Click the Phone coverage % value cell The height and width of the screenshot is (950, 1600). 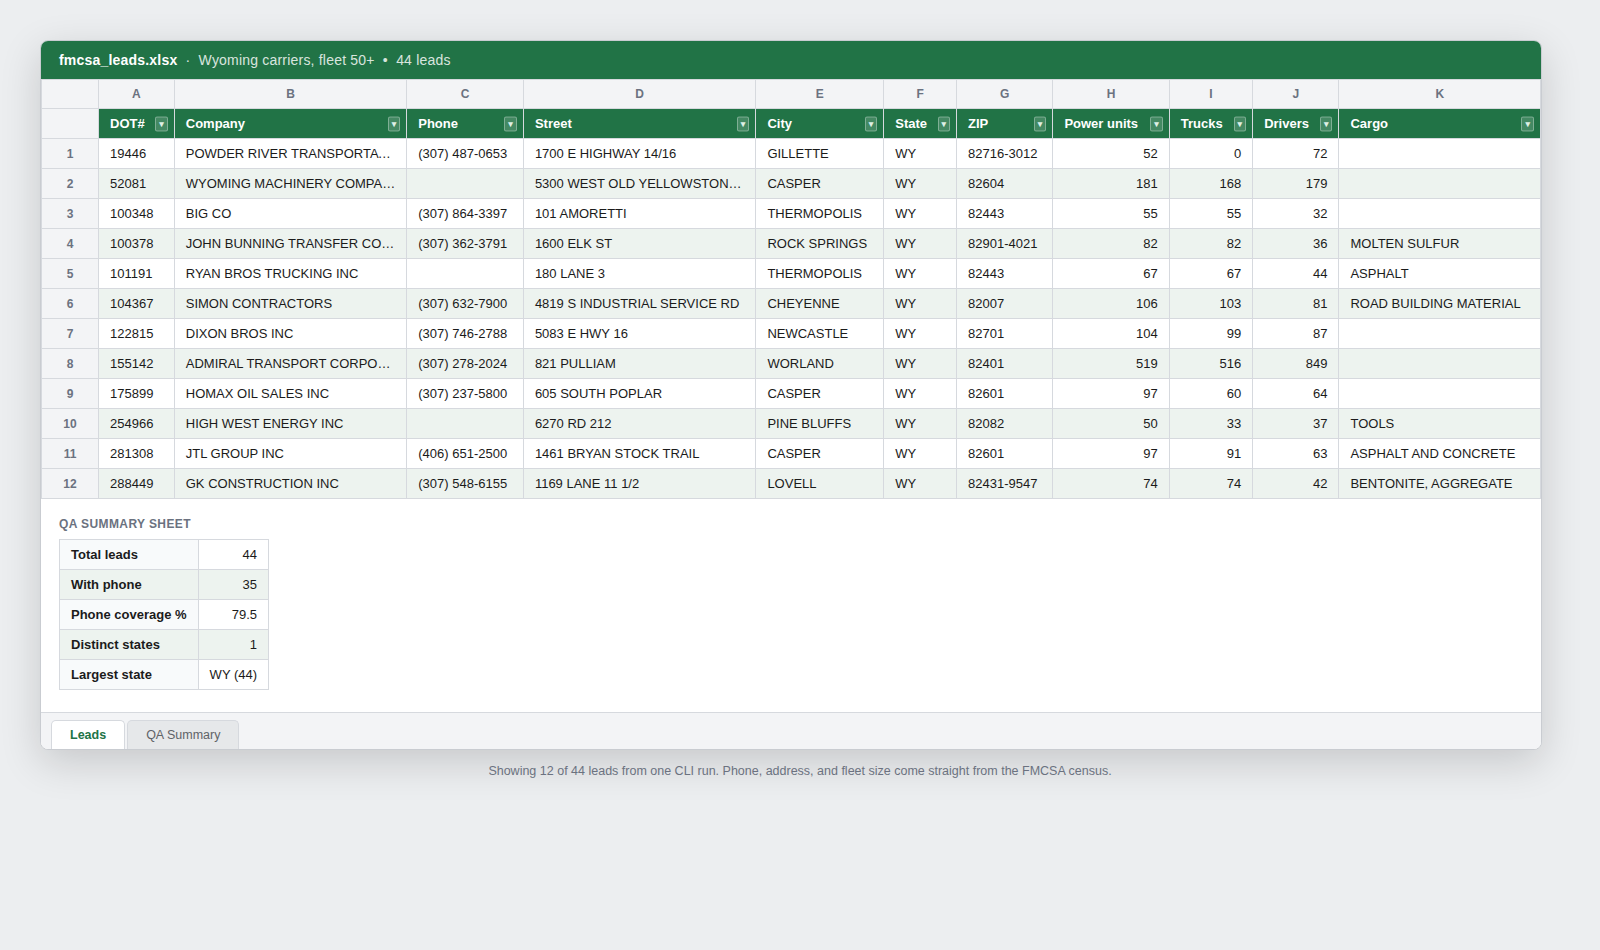coord(233,615)
